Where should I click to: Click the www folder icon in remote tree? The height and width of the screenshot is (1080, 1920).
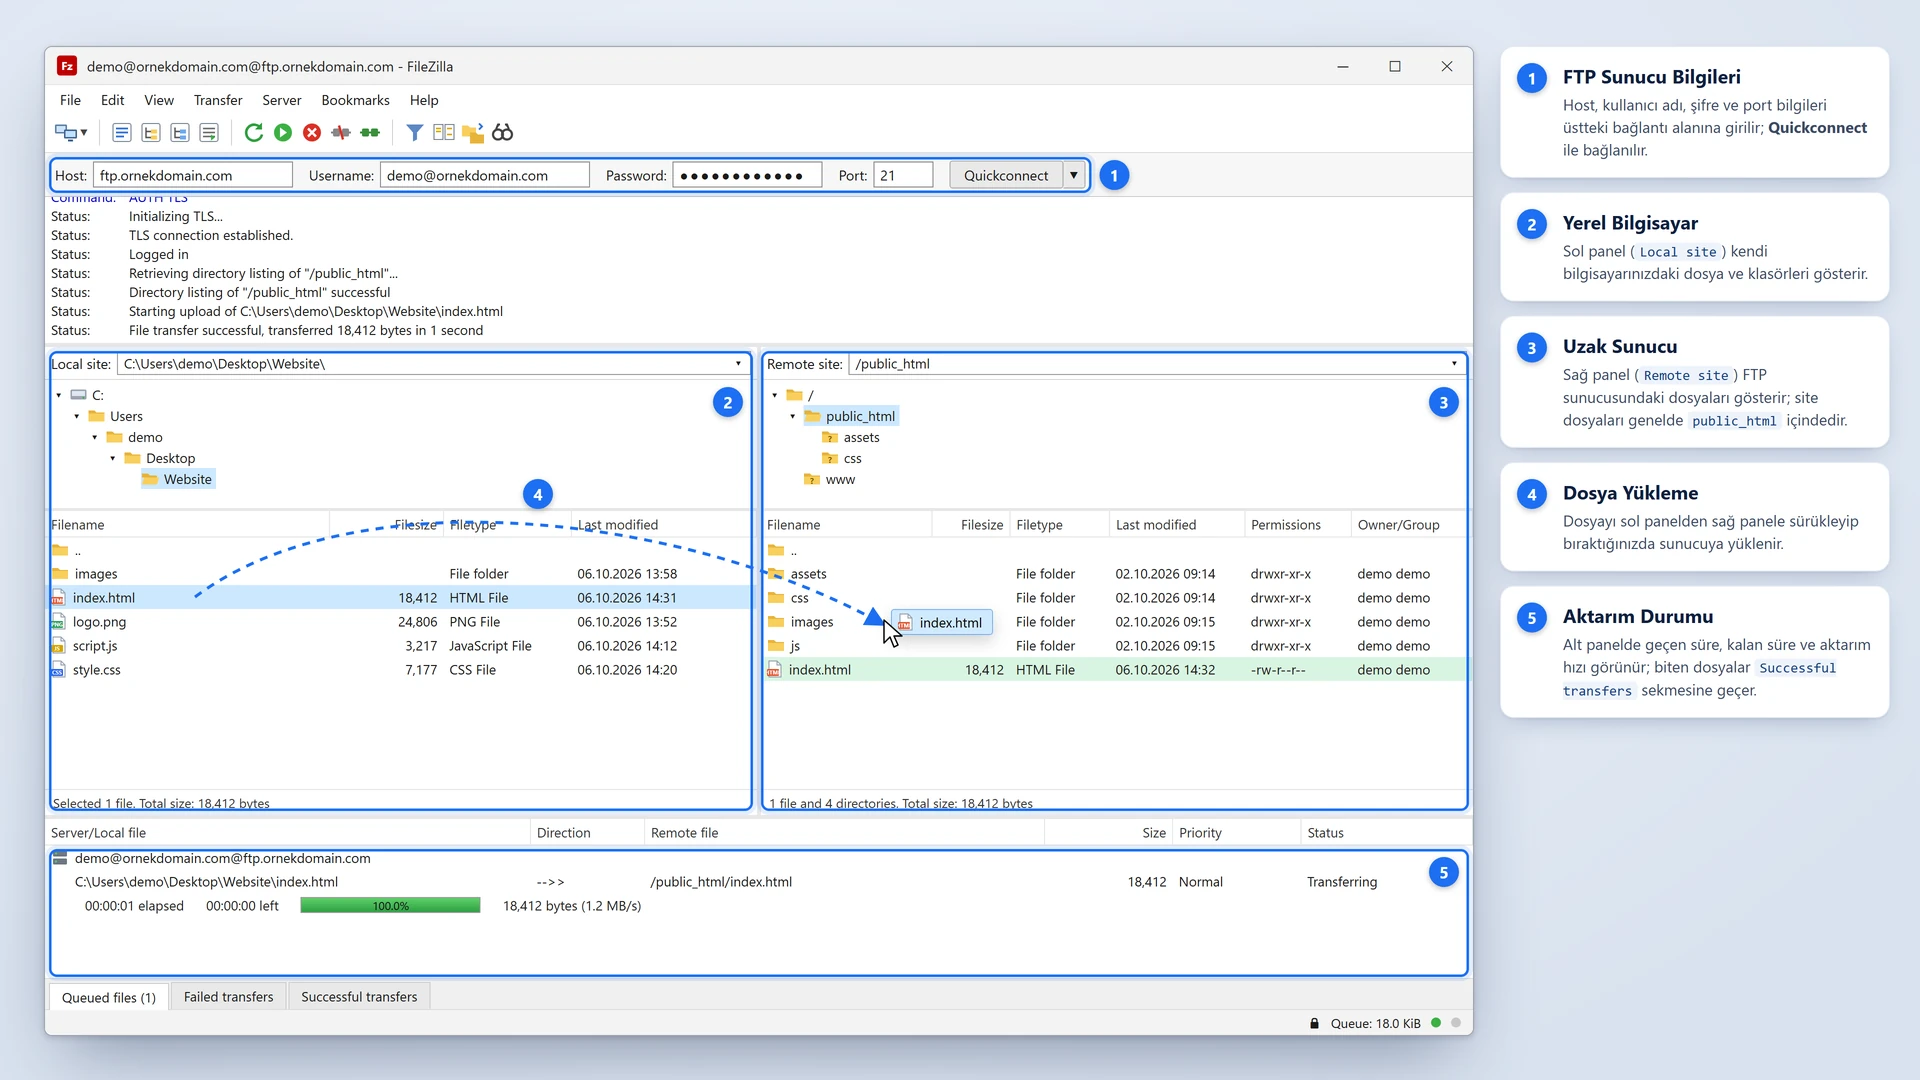point(812,480)
